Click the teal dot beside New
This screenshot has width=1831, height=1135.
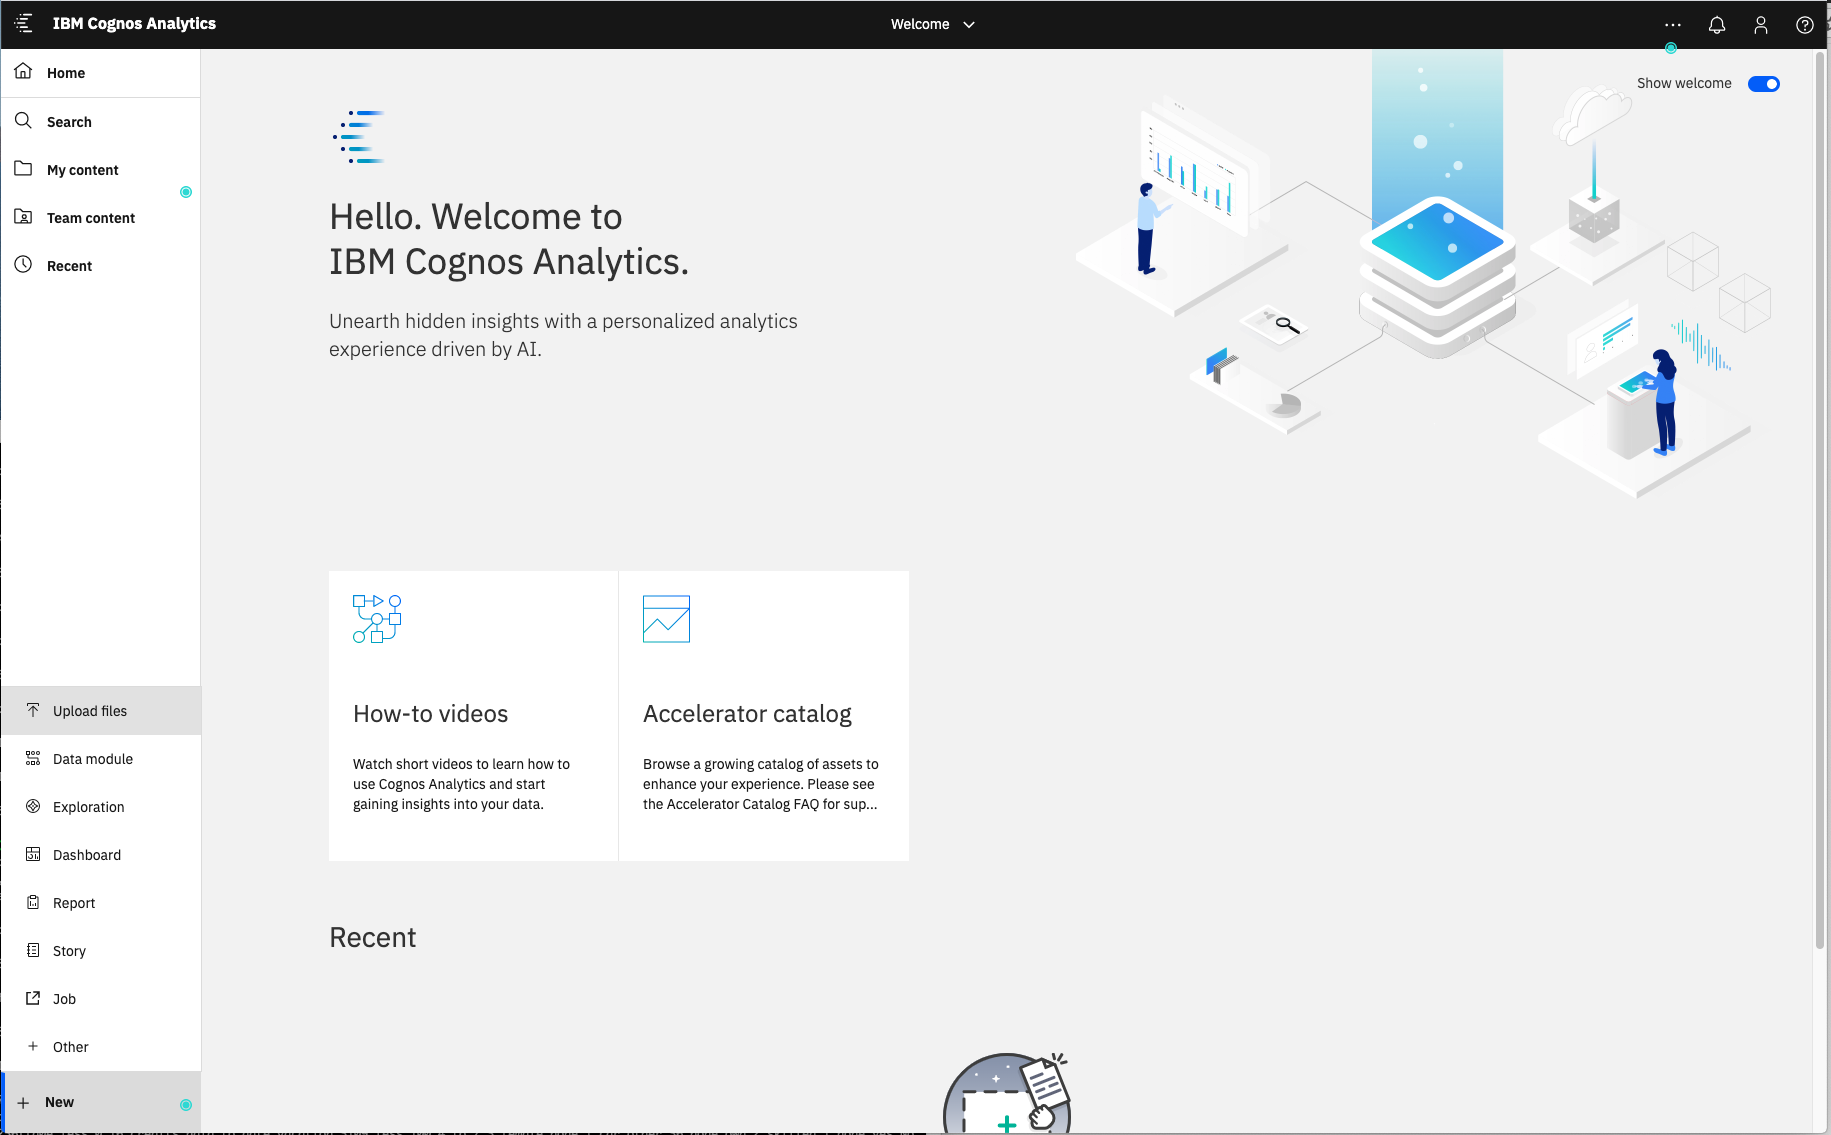186,1105
